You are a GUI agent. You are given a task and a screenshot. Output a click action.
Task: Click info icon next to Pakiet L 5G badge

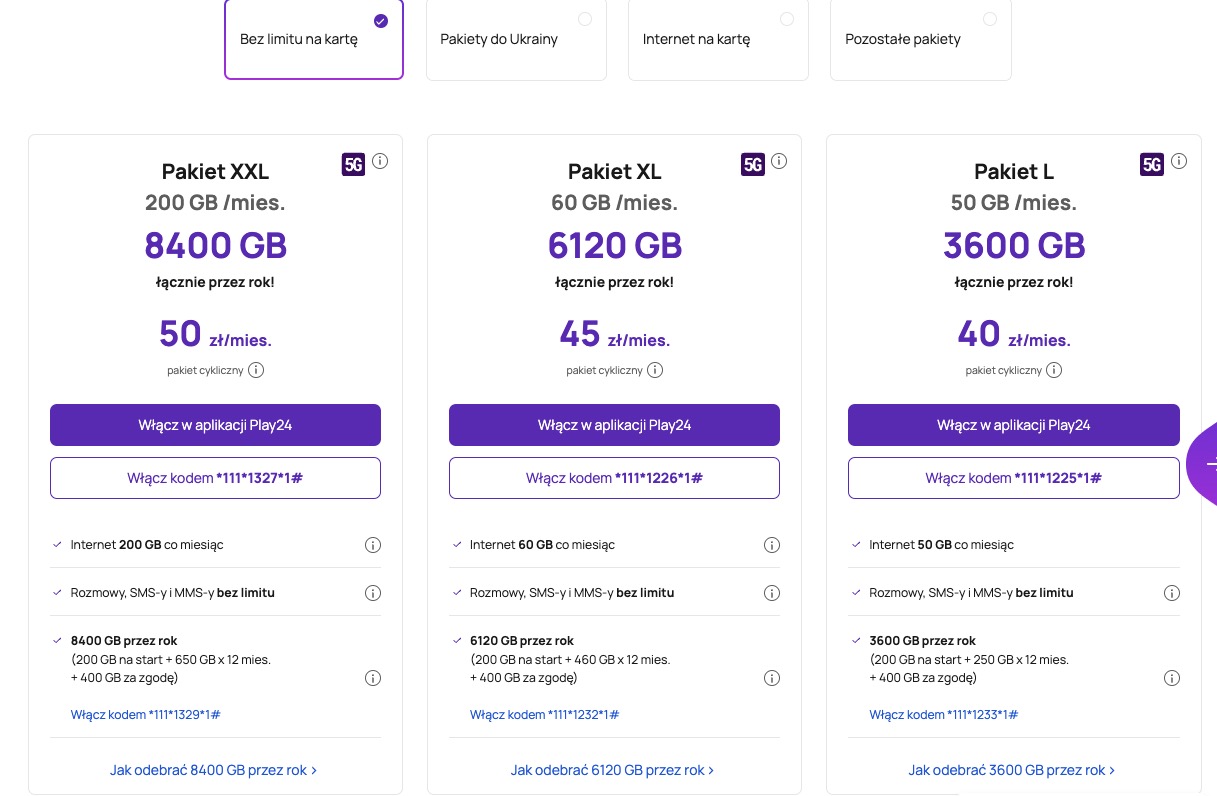(1179, 161)
